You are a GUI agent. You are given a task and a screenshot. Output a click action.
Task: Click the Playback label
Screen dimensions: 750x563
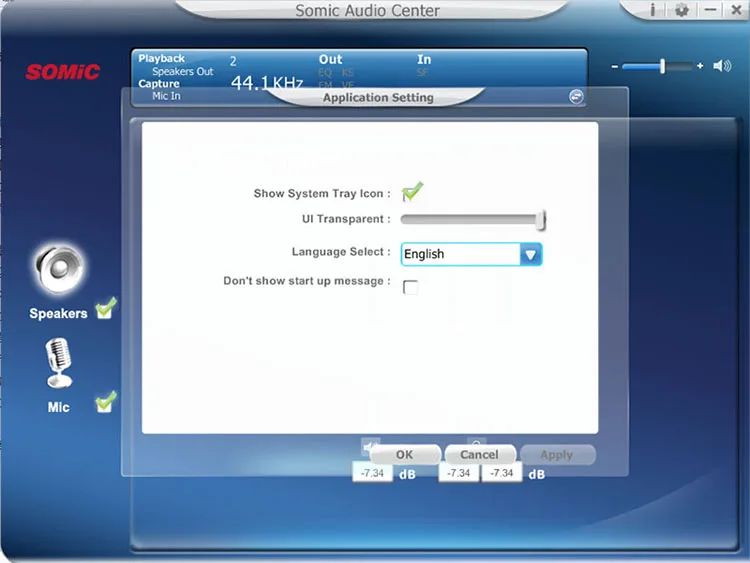click(x=162, y=58)
